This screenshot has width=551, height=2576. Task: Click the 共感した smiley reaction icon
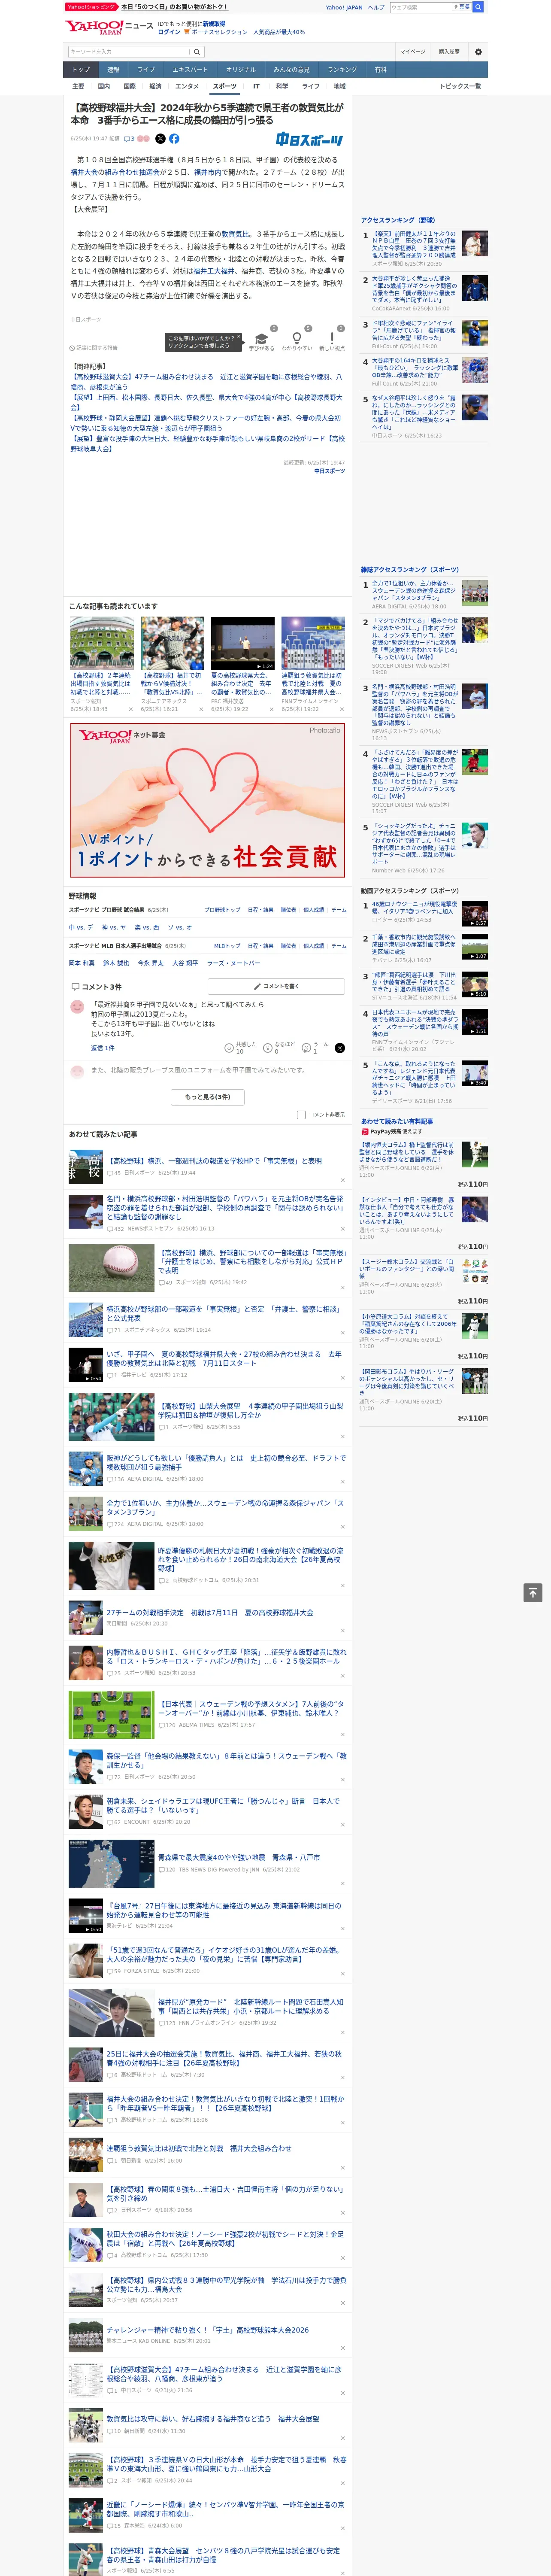click(x=229, y=1047)
